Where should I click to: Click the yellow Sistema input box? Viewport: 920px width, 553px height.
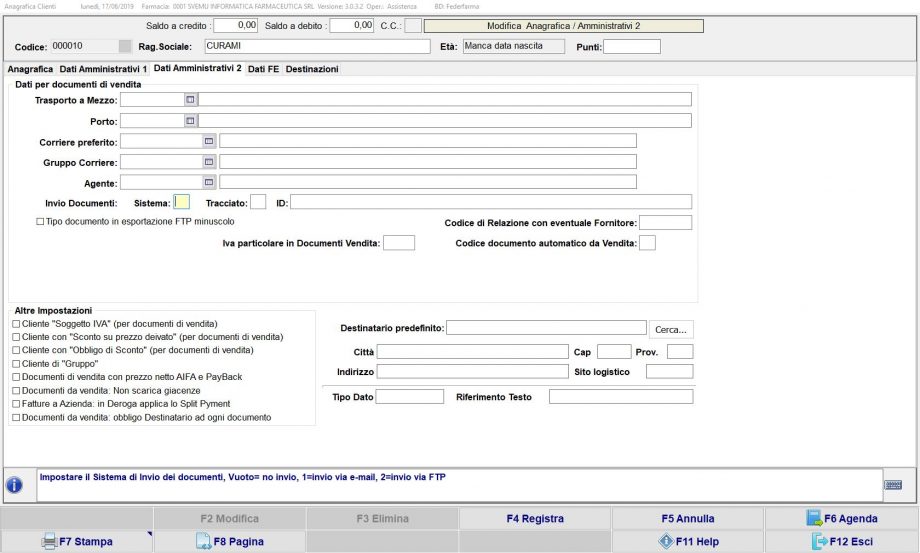click(x=181, y=202)
